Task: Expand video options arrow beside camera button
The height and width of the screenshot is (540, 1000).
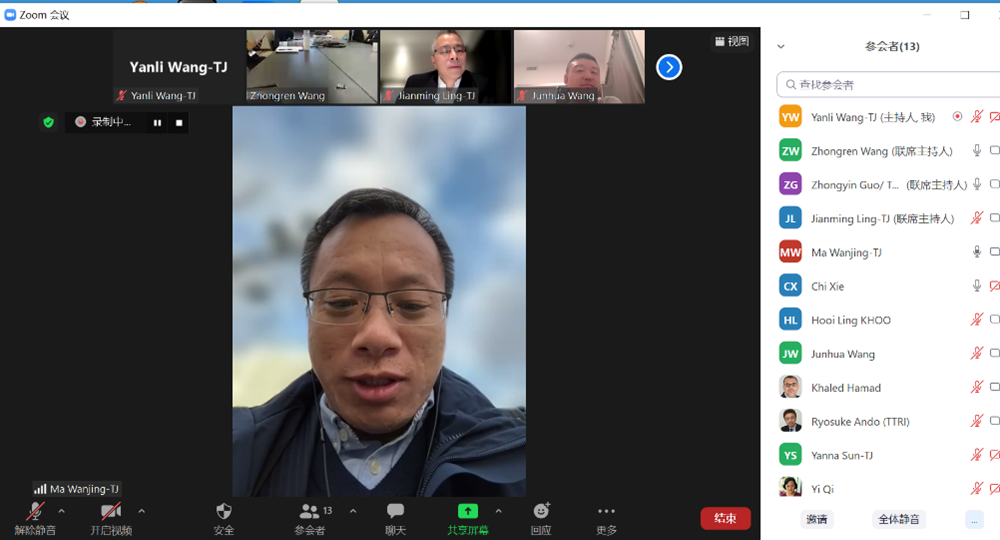Action: tap(141, 511)
